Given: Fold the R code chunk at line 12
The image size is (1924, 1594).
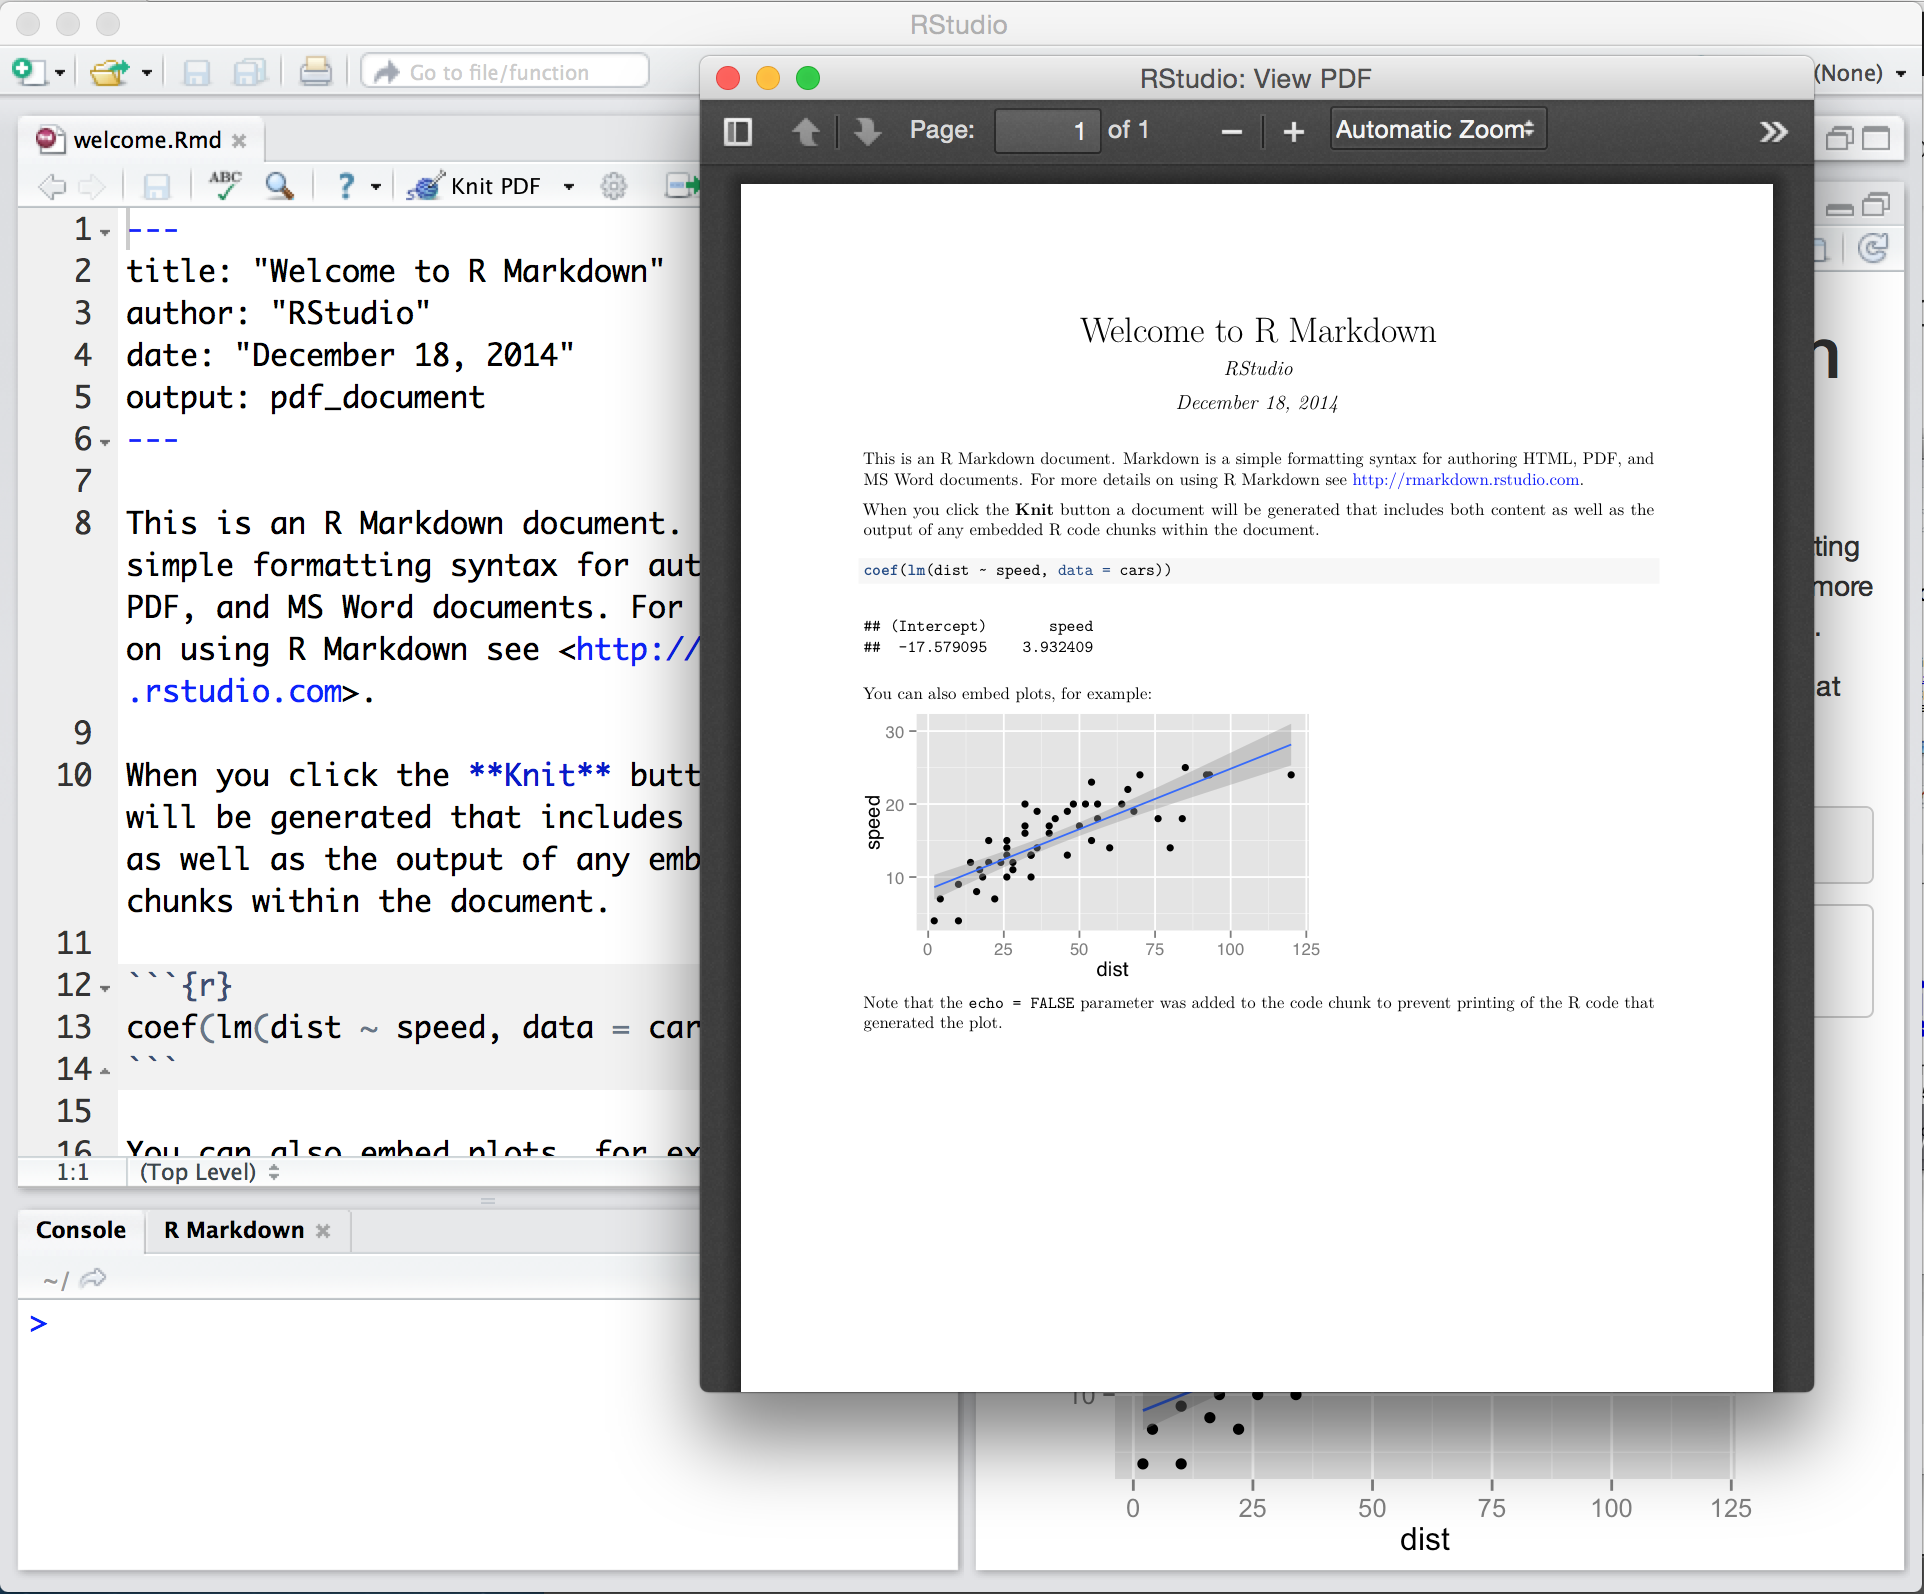Looking at the screenshot, I should coord(105,989).
